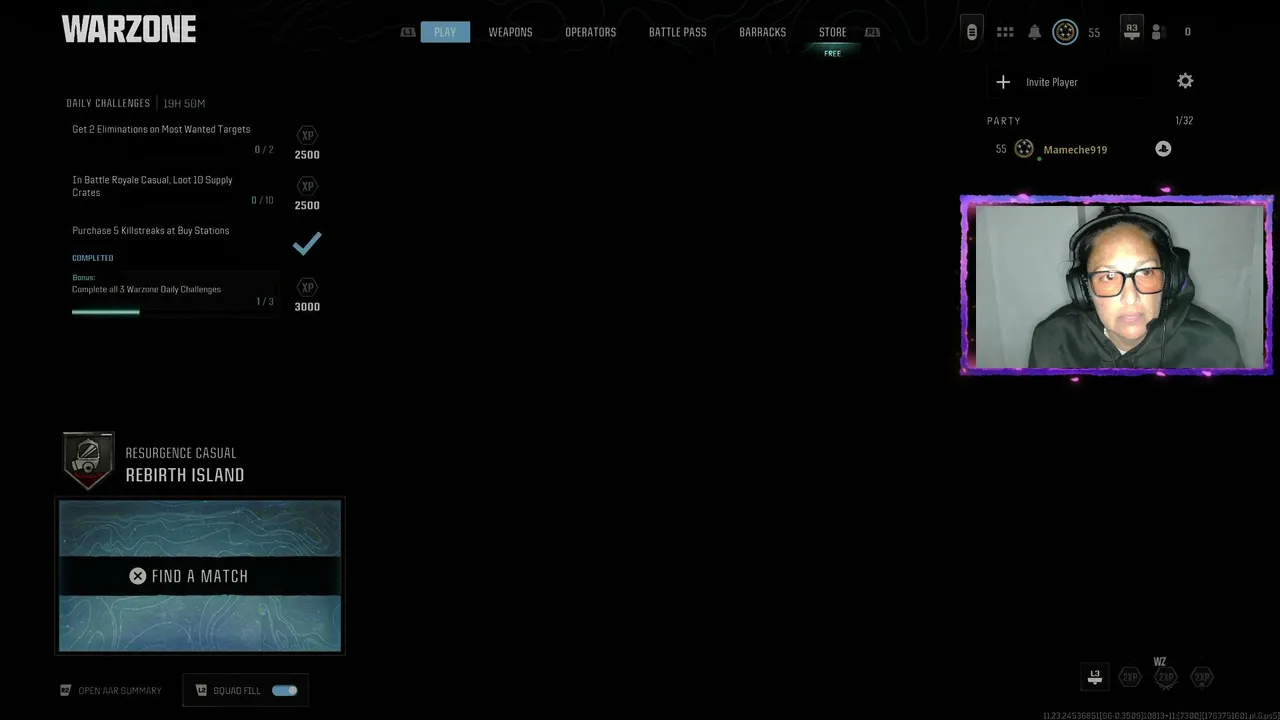
Task: Toggle the Squad Fill switch
Action: coord(285,690)
